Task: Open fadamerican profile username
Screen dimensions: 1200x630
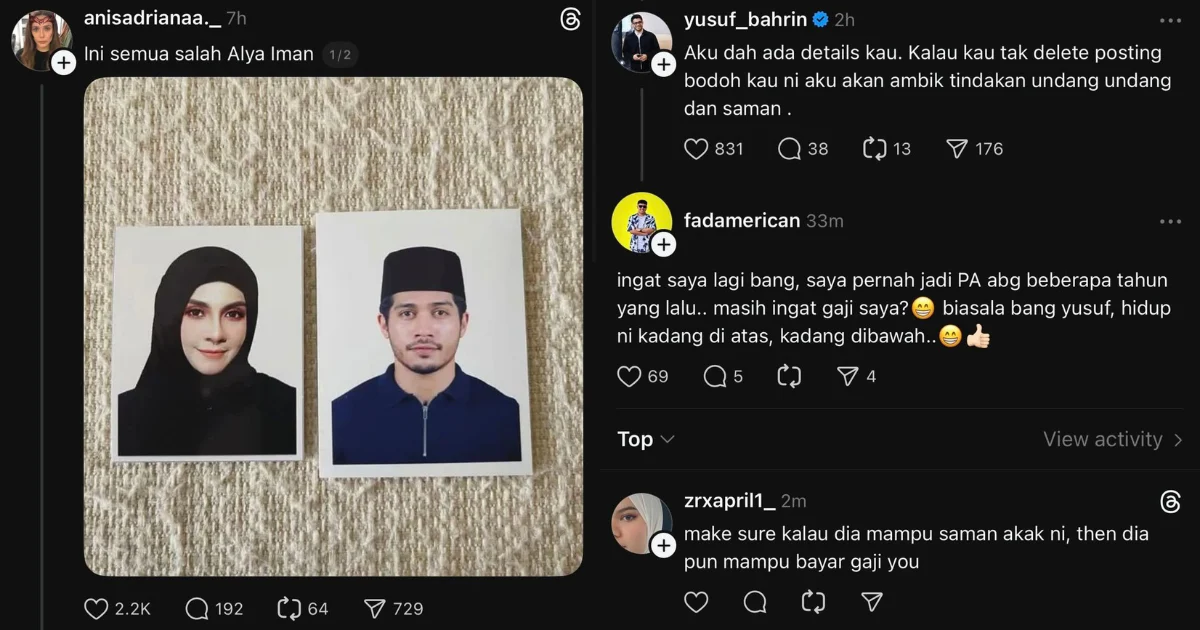Action: tap(742, 221)
